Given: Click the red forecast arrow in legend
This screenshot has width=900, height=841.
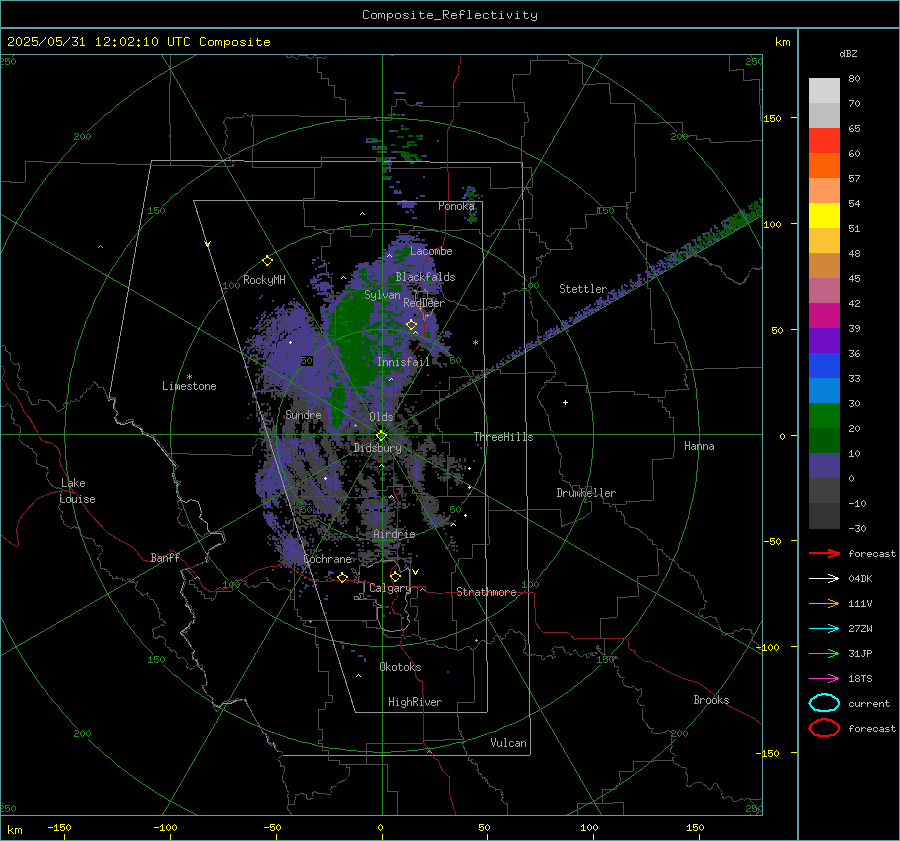Looking at the screenshot, I should point(824,553).
